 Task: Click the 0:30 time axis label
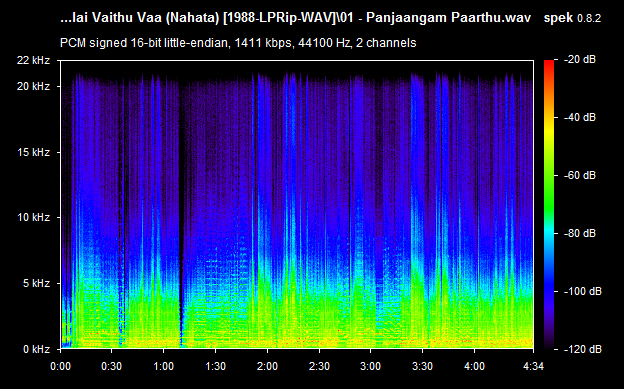click(x=111, y=366)
